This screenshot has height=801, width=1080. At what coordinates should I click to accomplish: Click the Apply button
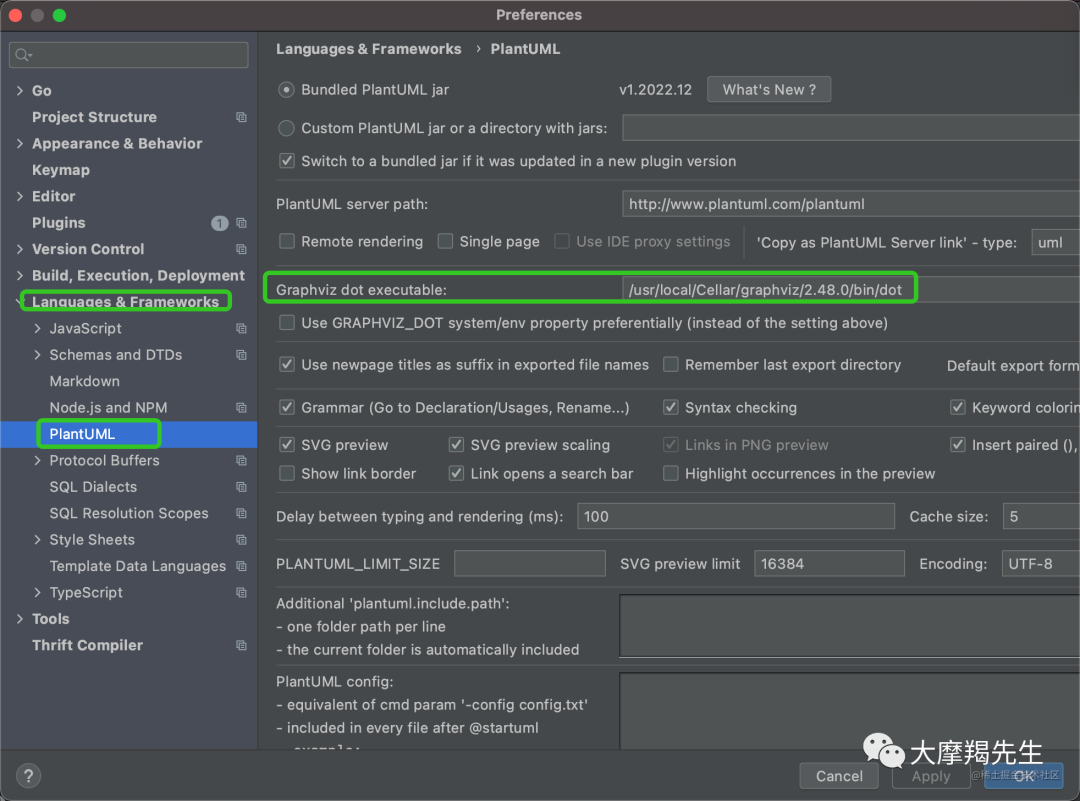point(931,776)
